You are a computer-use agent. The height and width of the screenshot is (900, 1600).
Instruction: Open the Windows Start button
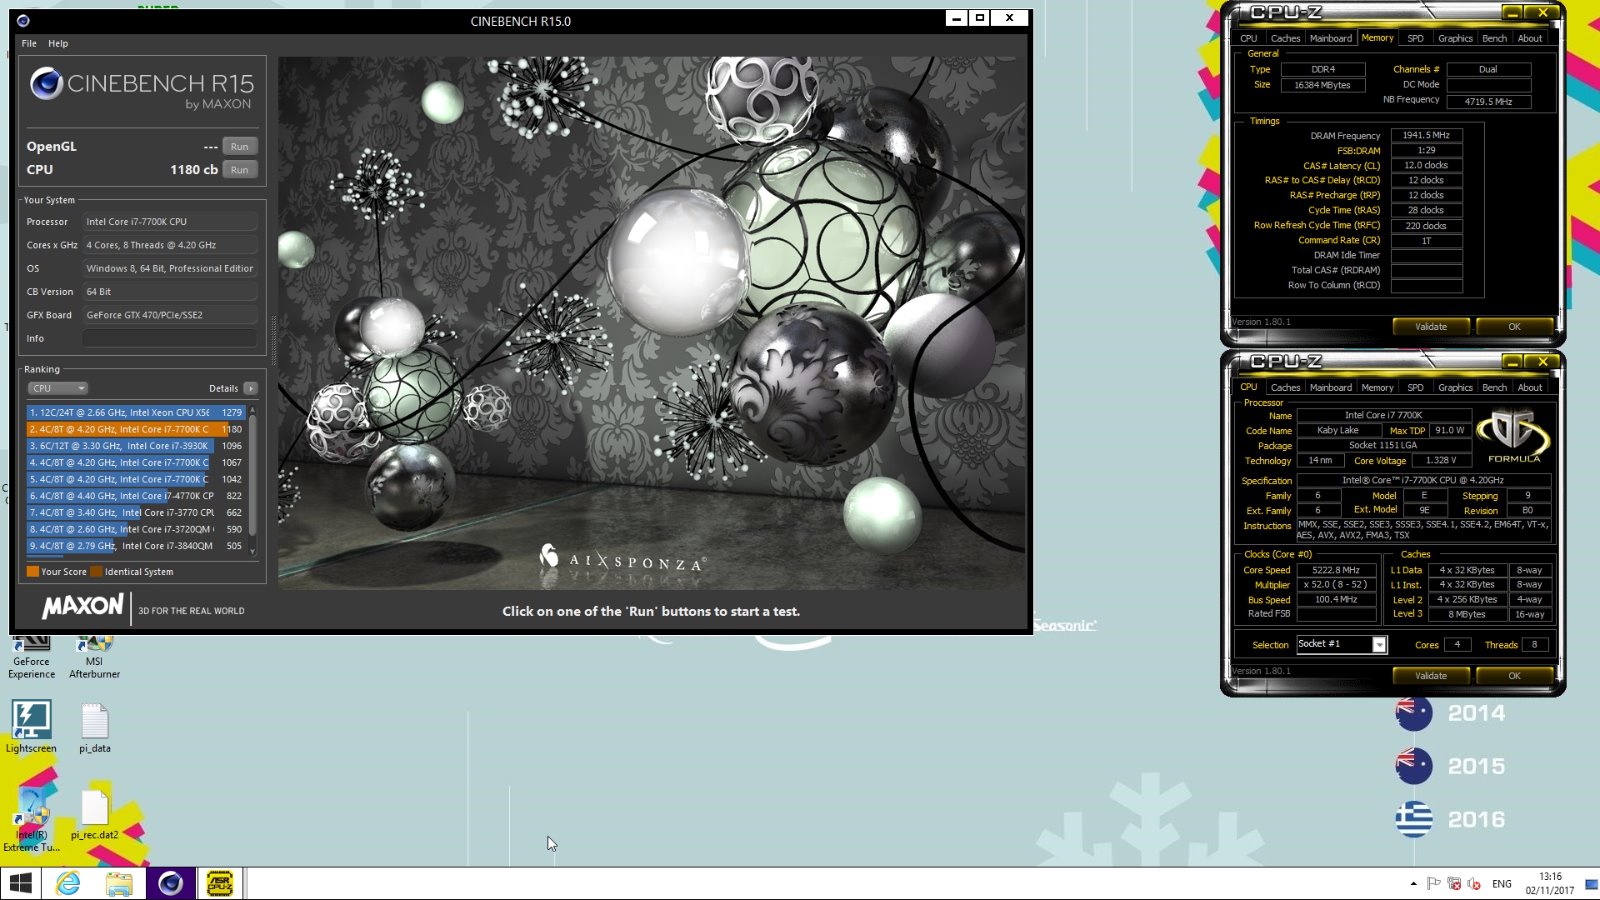click(x=20, y=883)
